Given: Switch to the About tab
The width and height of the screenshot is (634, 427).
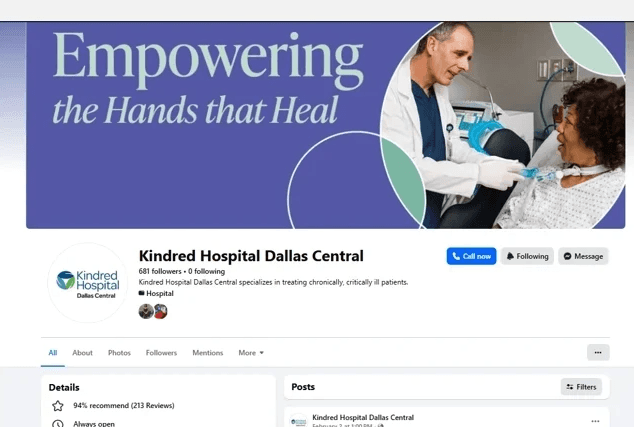Looking at the screenshot, I should 82,353.
